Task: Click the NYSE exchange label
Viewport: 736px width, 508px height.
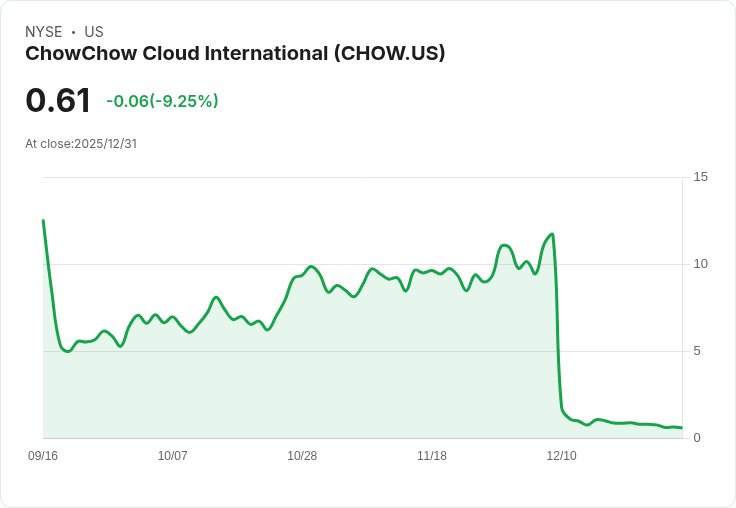Action: click(x=44, y=32)
